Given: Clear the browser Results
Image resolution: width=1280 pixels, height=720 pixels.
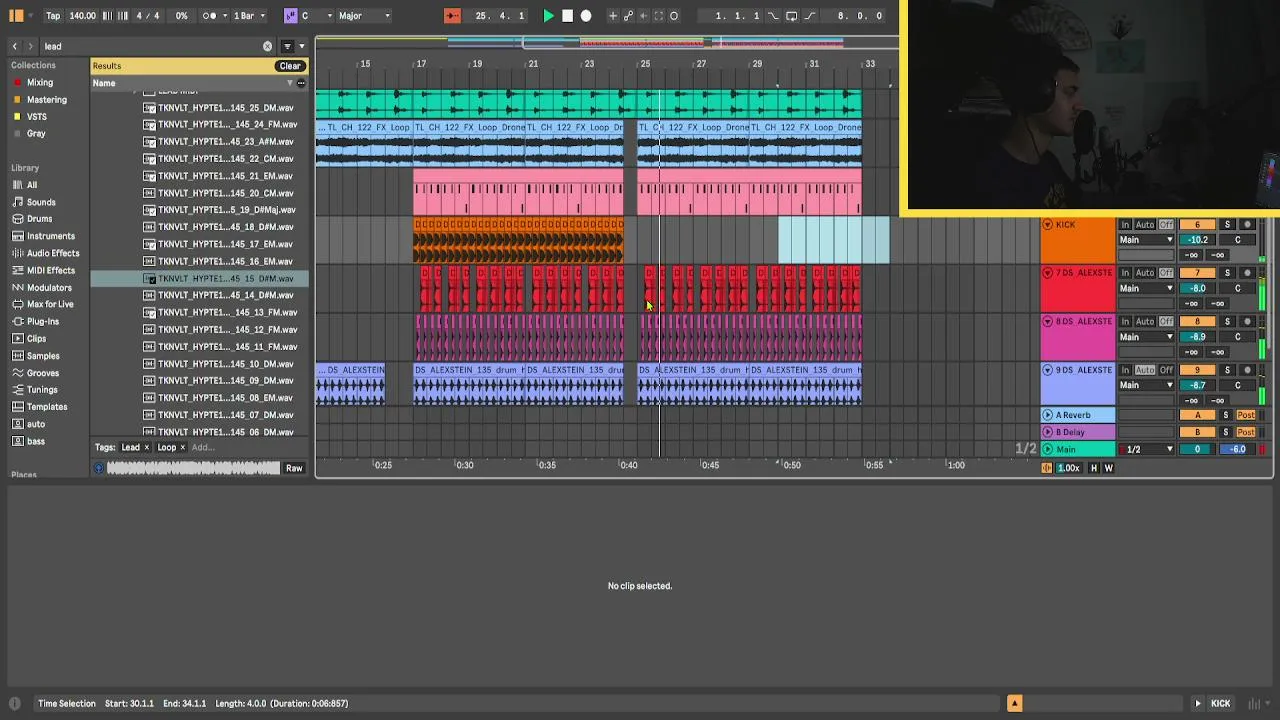Looking at the screenshot, I should [290, 66].
